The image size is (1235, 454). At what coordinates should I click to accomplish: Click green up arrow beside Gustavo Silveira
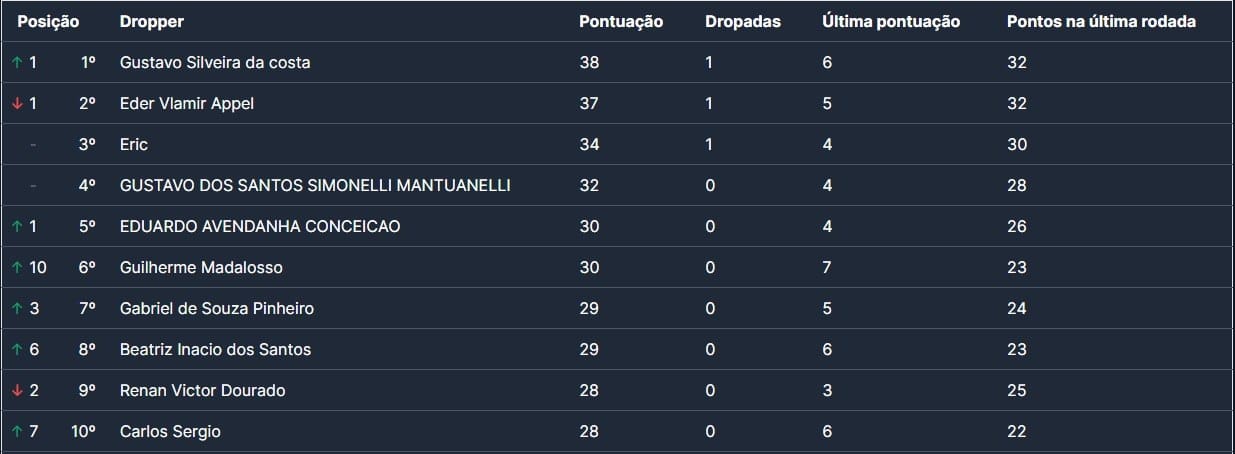pyautogui.click(x=16, y=63)
